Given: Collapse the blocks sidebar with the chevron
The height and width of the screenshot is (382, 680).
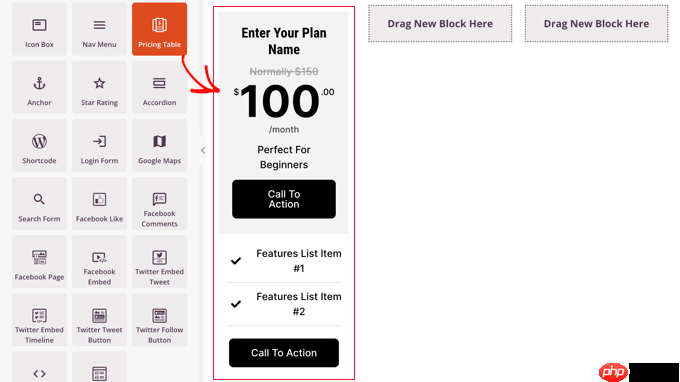Looking at the screenshot, I should [x=203, y=150].
